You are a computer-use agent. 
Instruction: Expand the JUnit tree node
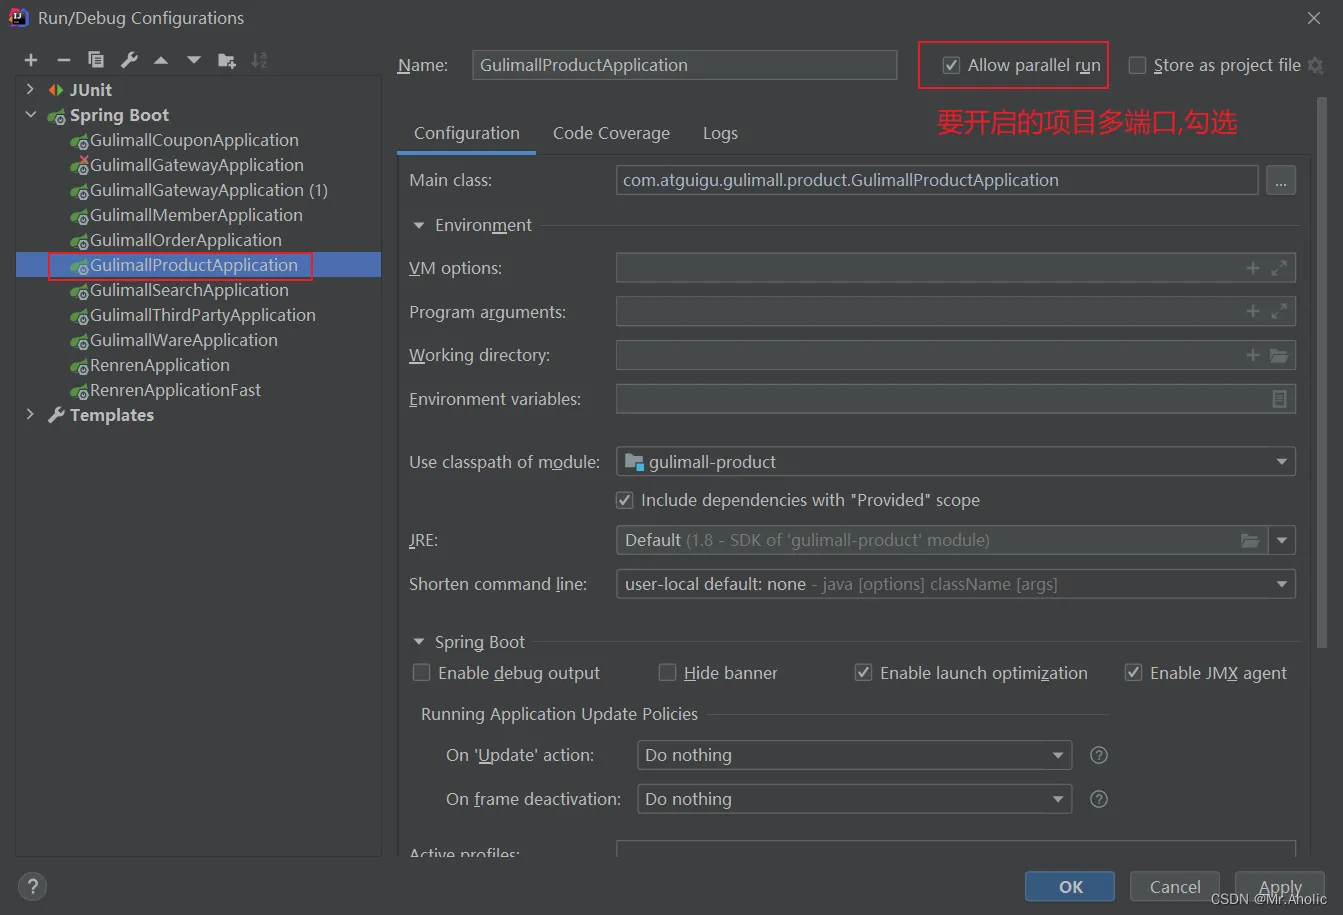click(x=30, y=90)
